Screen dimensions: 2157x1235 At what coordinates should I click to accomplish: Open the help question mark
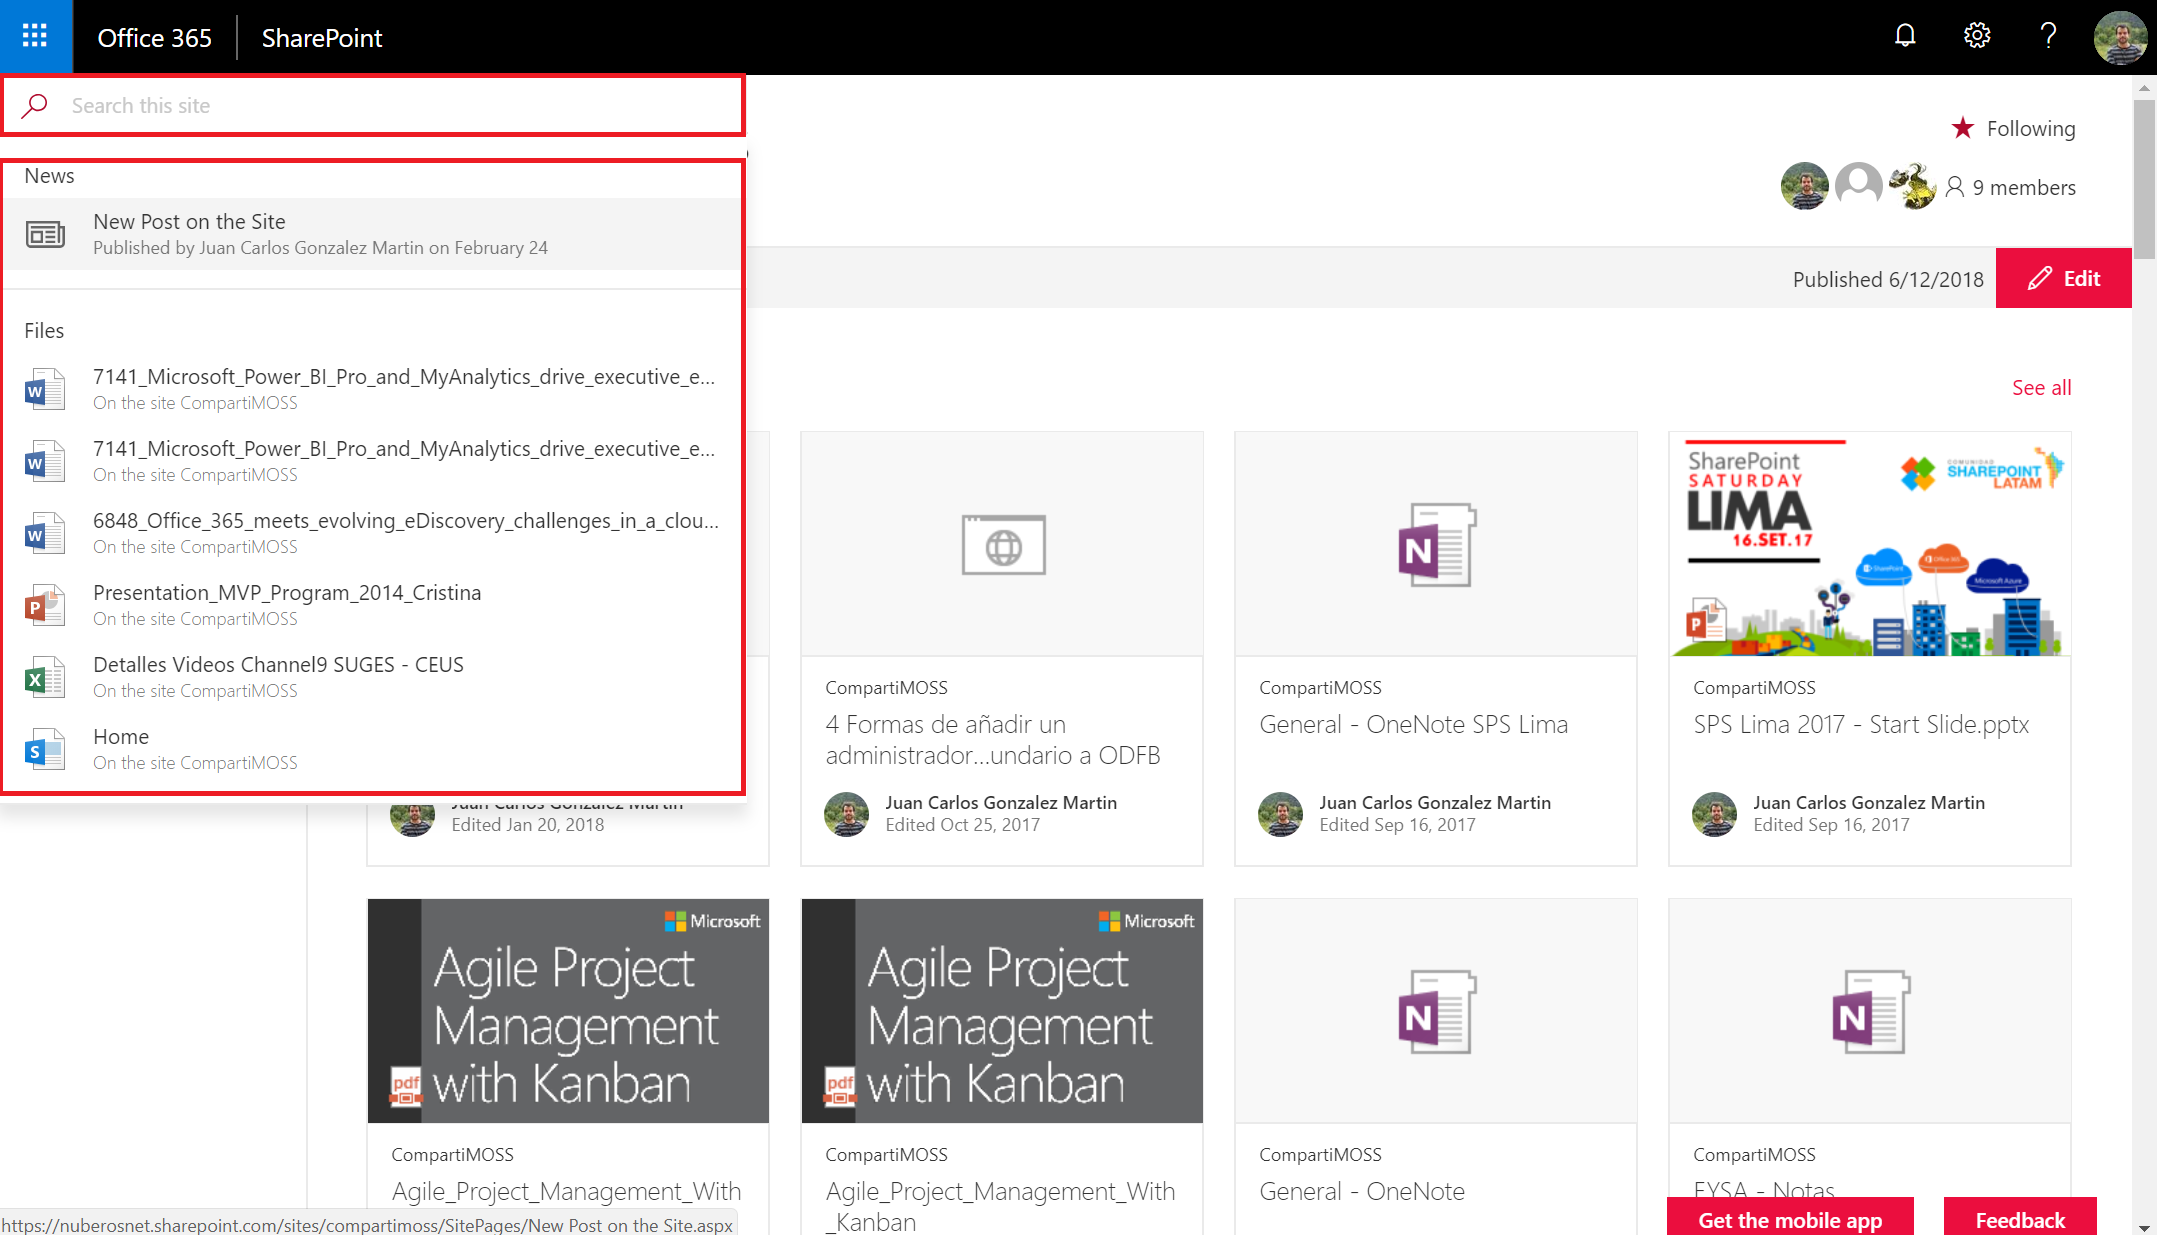[2048, 37]
